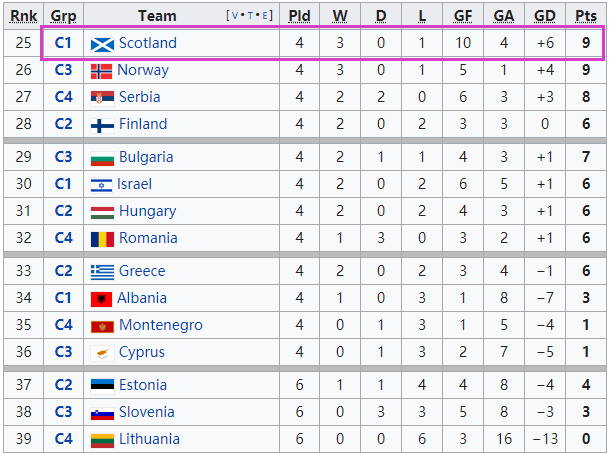Image resolution: width=609 pixels, height=454 pixels.
Task: Open the T (talk) template link
Action: 251,16
